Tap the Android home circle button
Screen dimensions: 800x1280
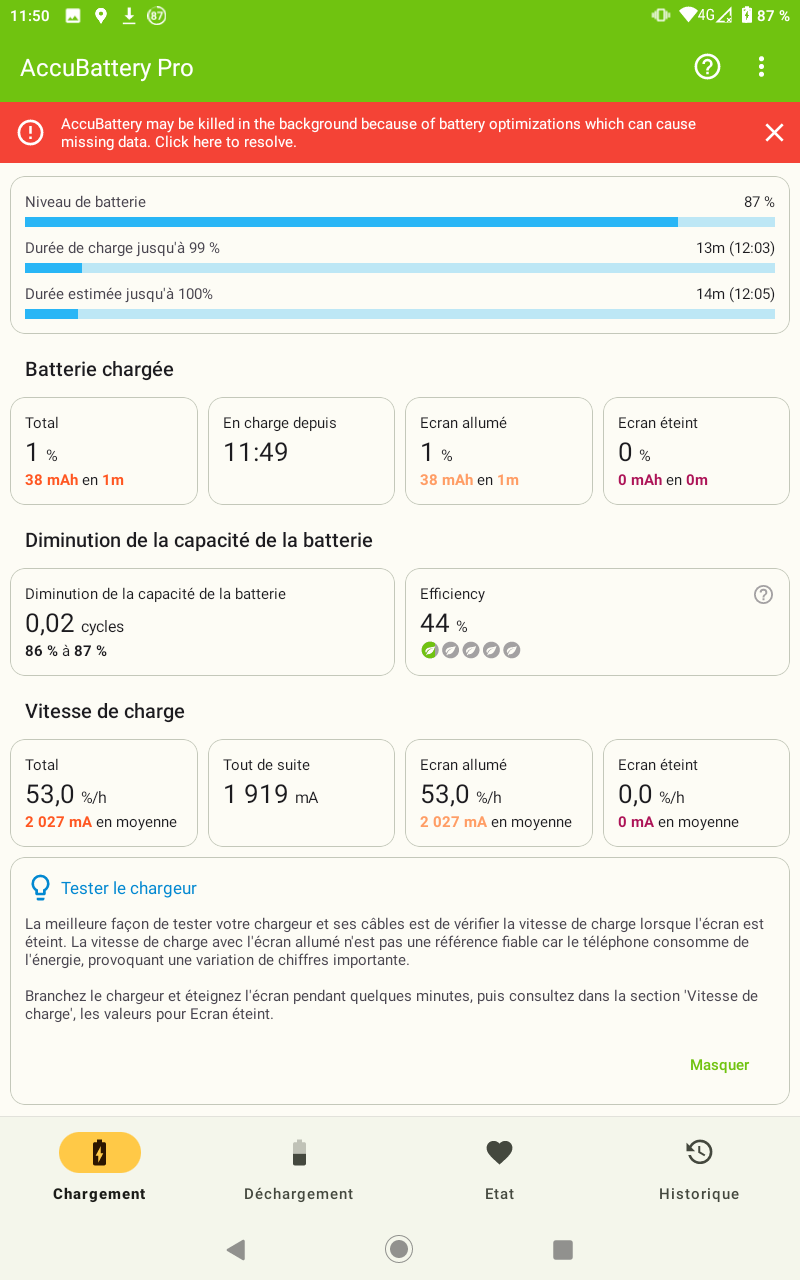pos(399,1249)
